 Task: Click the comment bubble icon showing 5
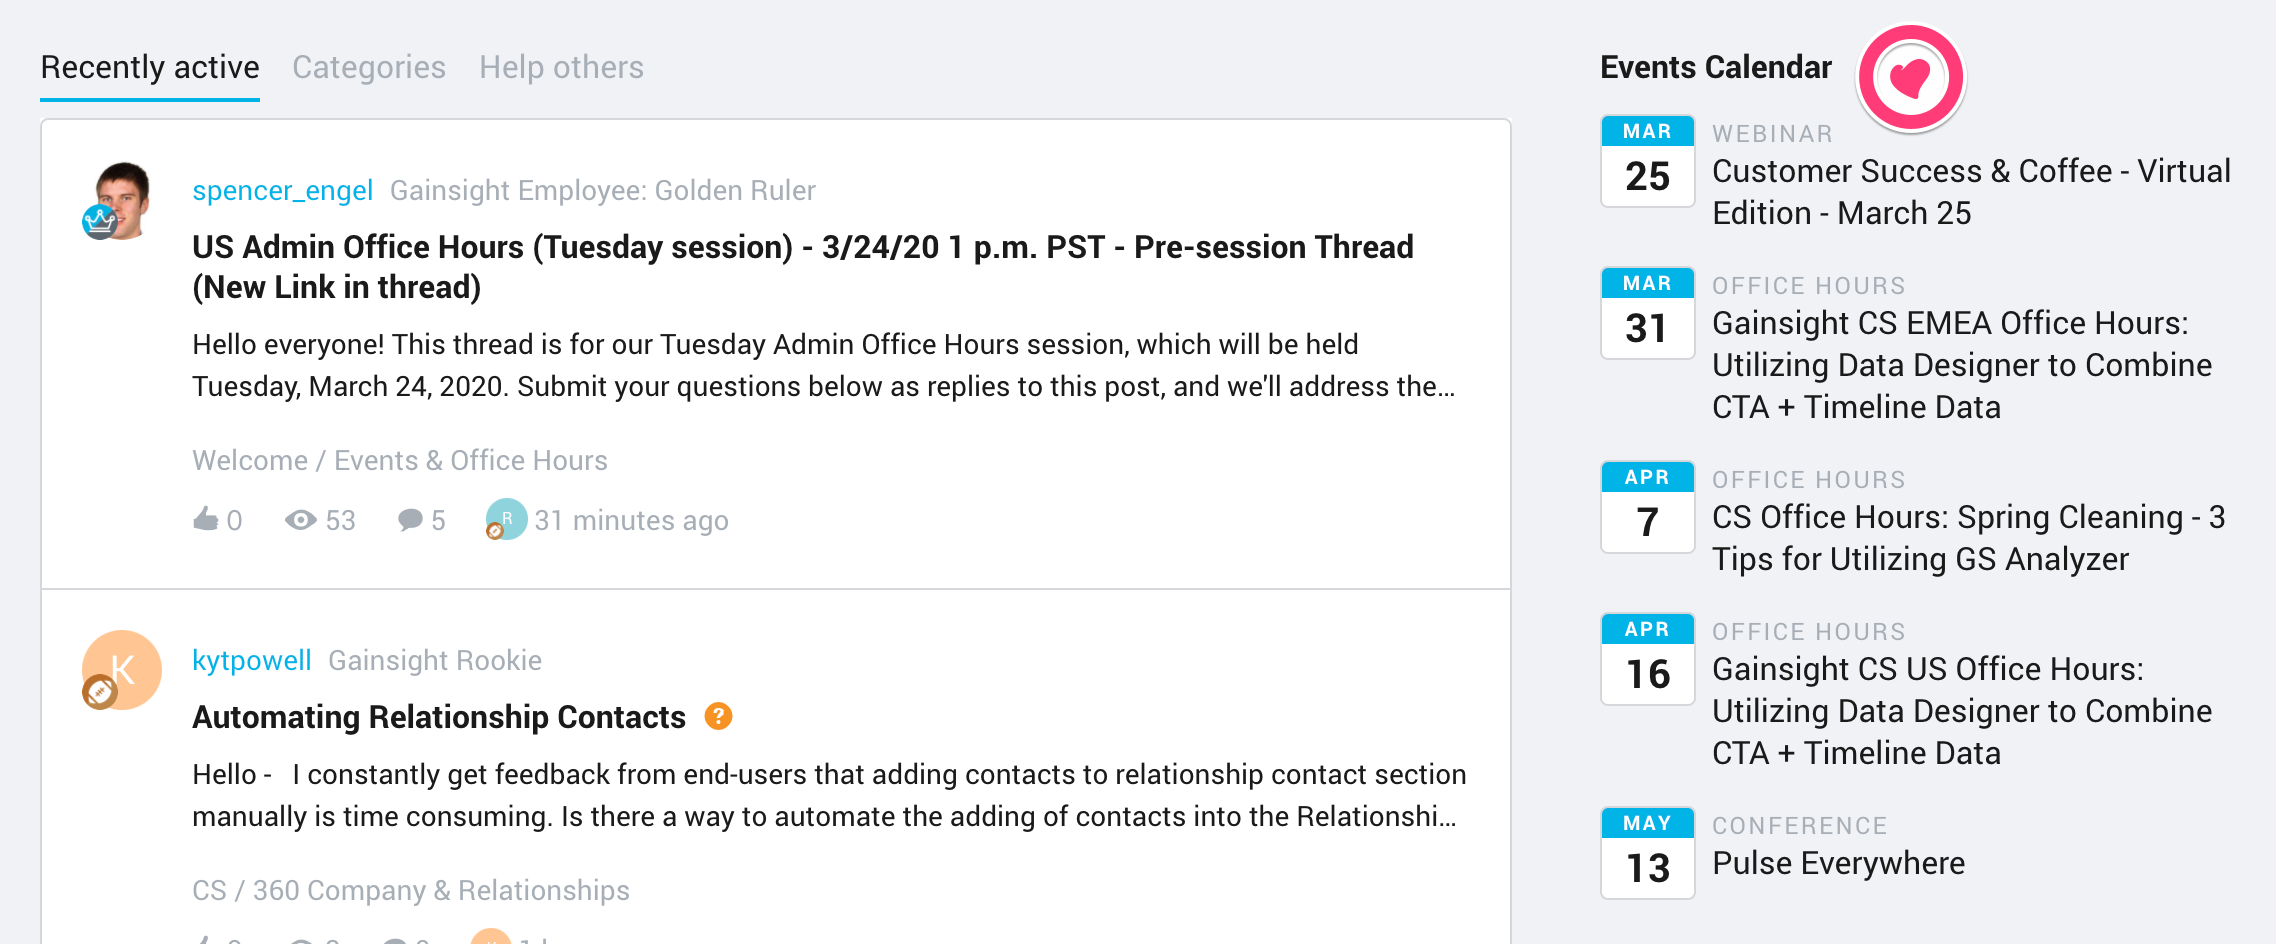pos(410,520)
